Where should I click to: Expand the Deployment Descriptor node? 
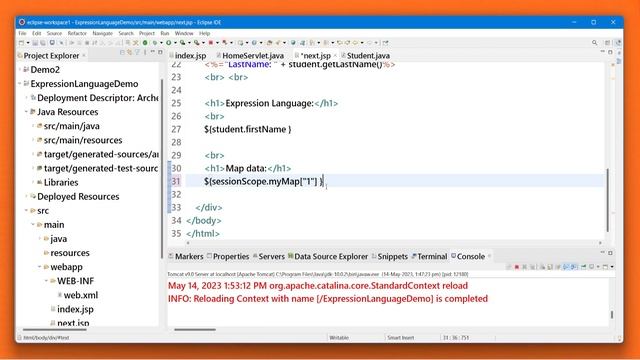[x=27, y=98]
